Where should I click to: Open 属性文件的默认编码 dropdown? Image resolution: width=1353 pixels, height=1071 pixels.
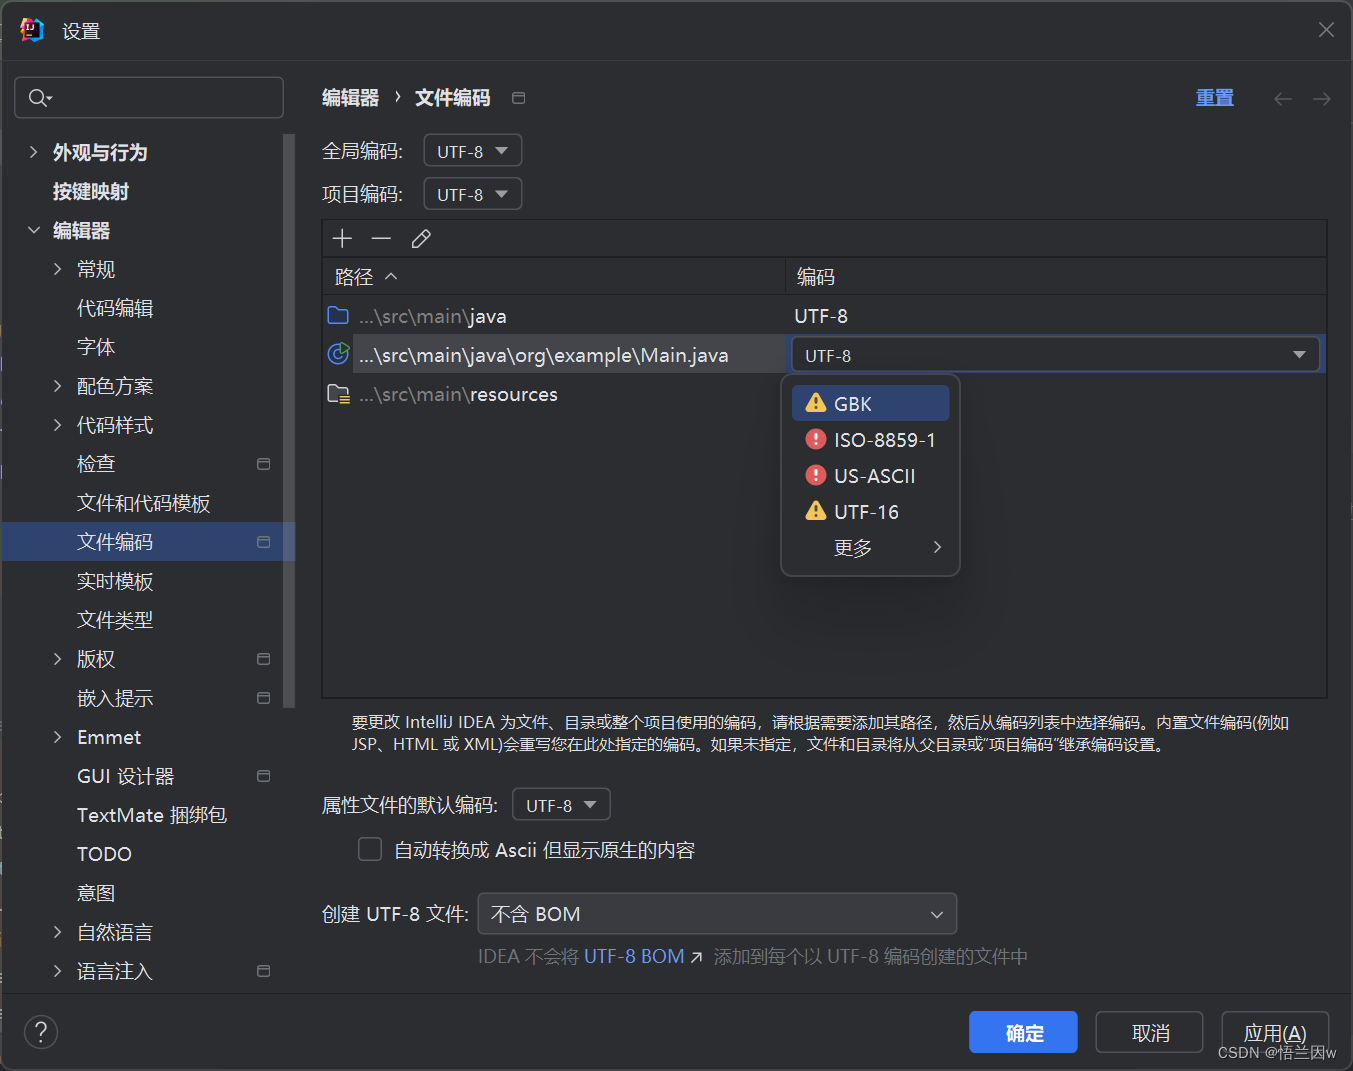click(x=561, y=805)
